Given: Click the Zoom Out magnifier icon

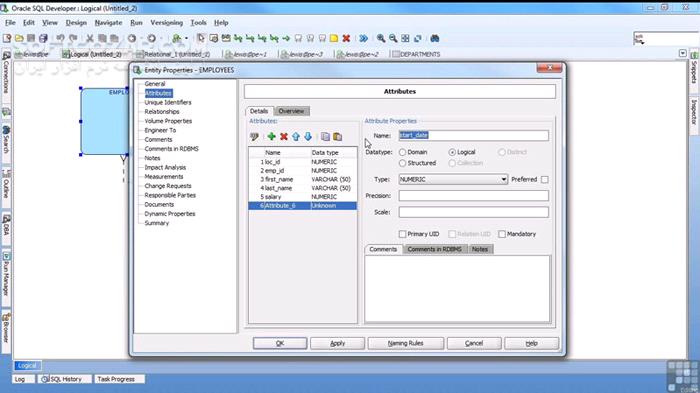Looking at the screenshot, I should (x=393, y=38).
